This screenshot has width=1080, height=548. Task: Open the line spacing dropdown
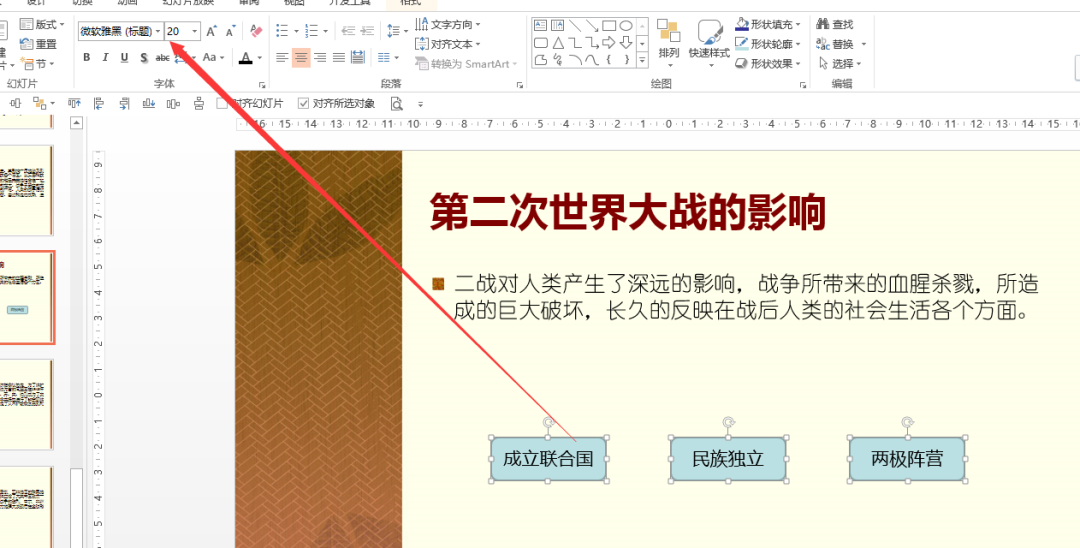tap(396, 31)
